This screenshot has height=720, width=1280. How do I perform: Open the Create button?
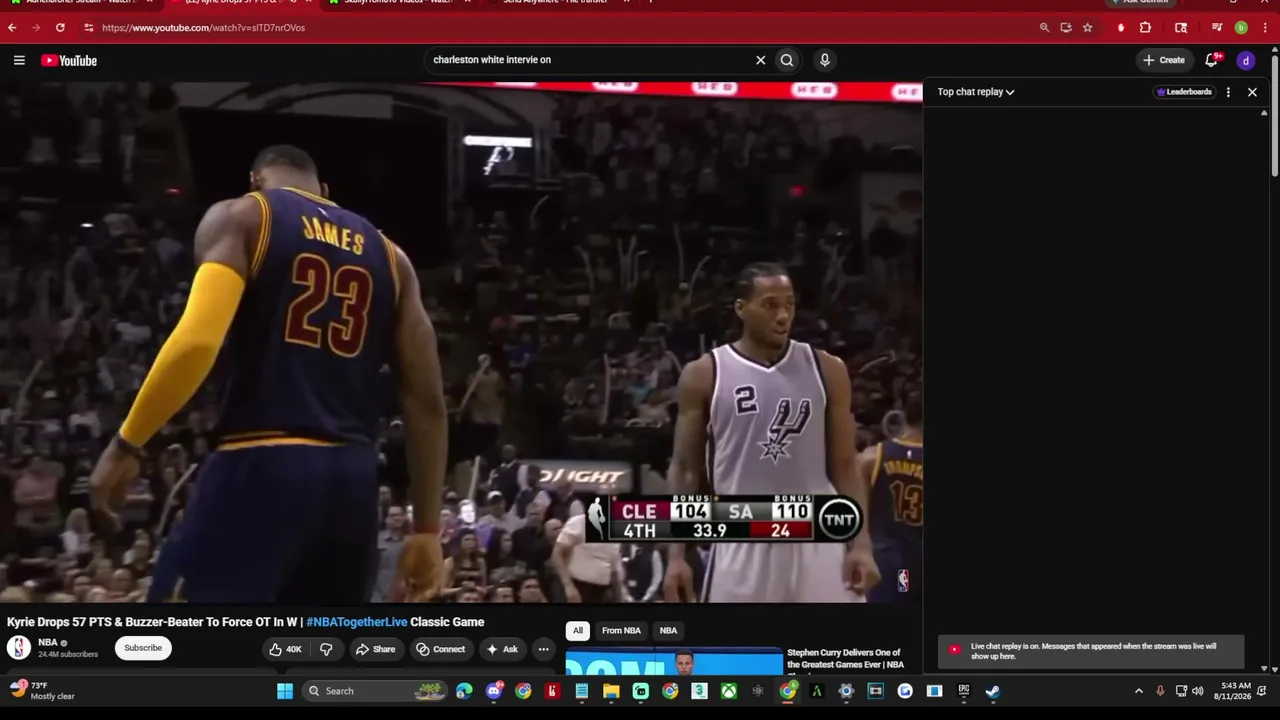(x=1165, y=60)
